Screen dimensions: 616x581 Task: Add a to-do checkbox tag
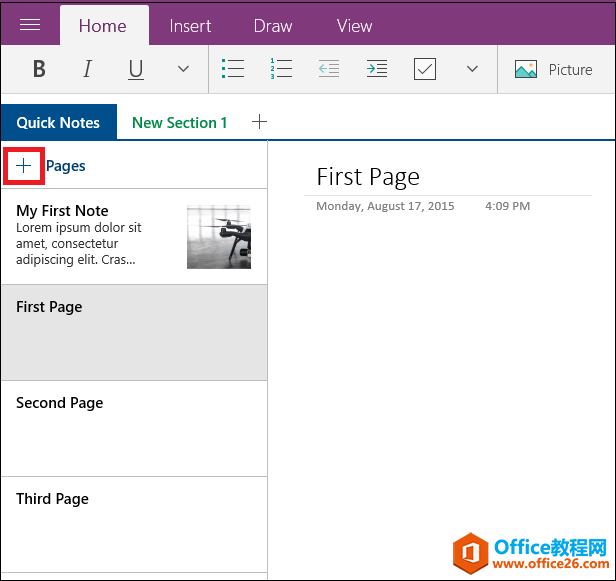tap(424, 70)
